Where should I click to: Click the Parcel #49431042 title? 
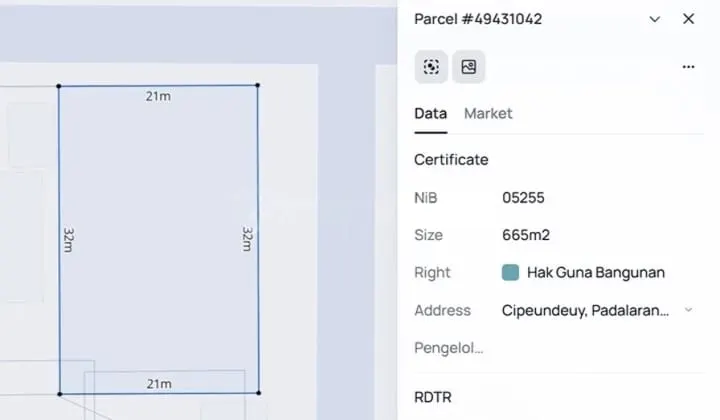point(478,19)
